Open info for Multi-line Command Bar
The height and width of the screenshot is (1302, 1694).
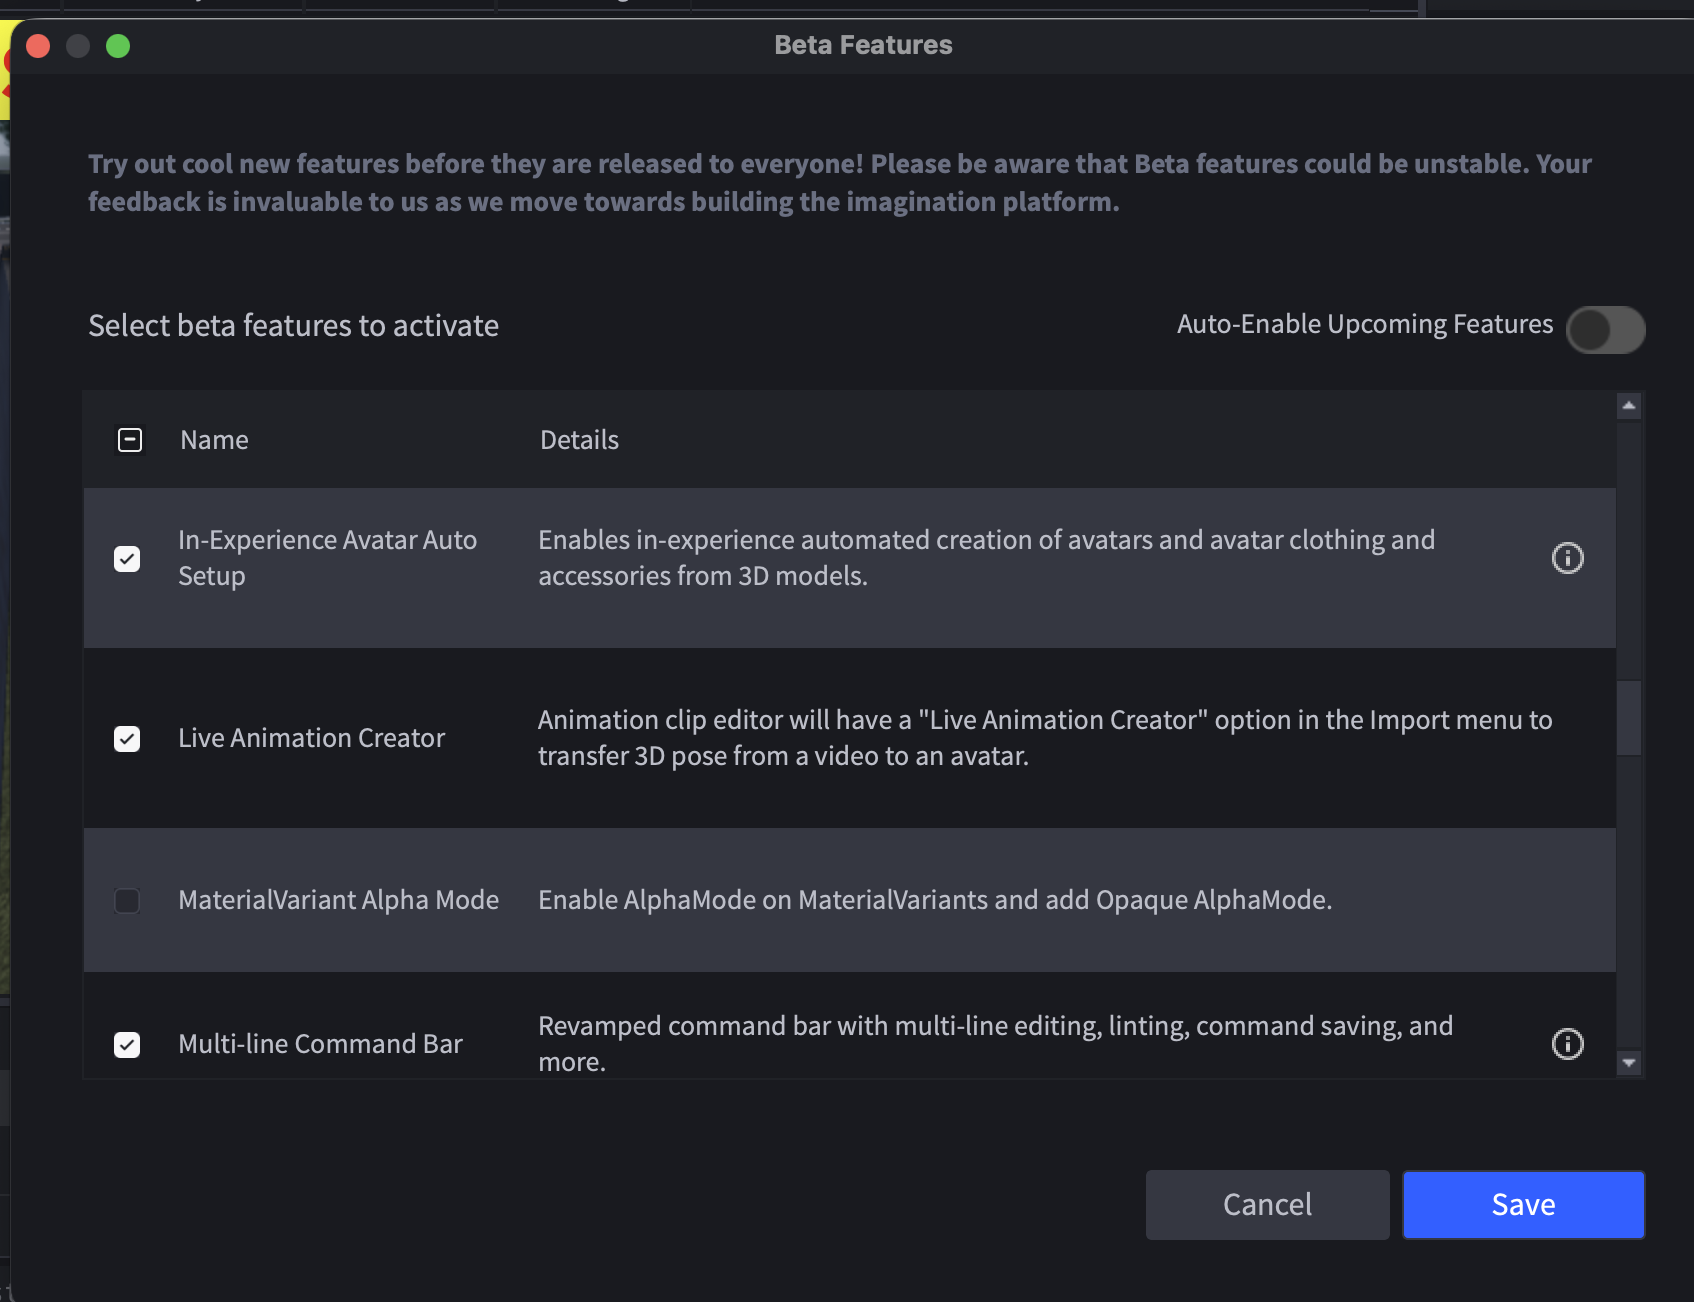[1567, 1044]
